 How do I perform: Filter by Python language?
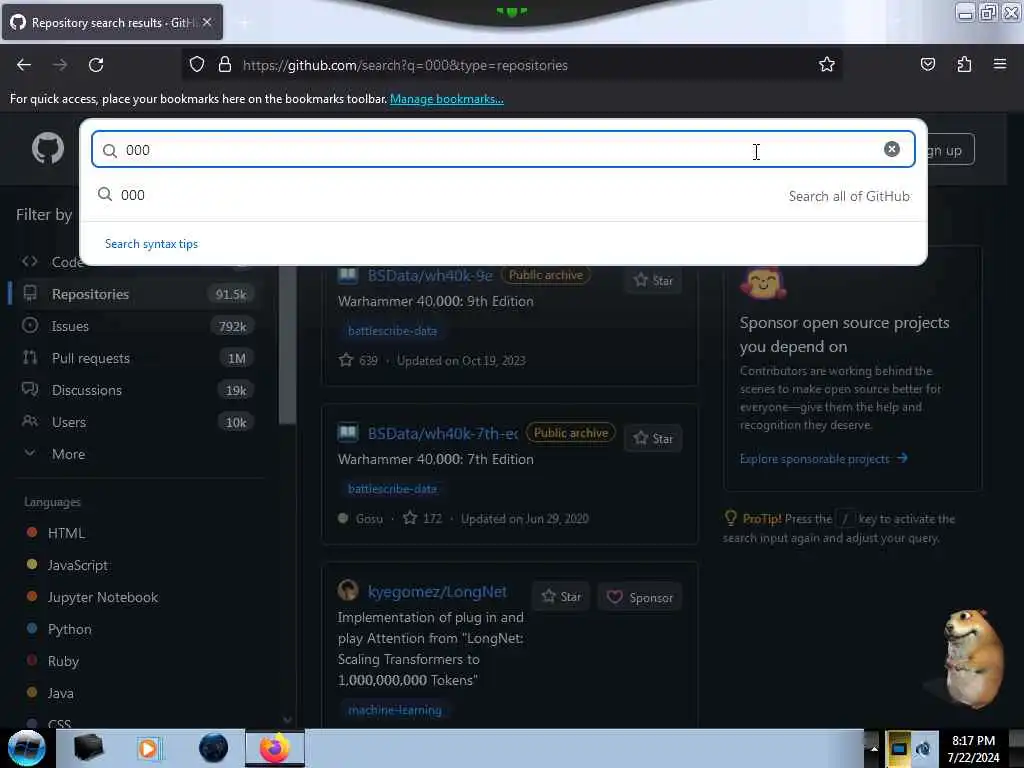[69, 629]
